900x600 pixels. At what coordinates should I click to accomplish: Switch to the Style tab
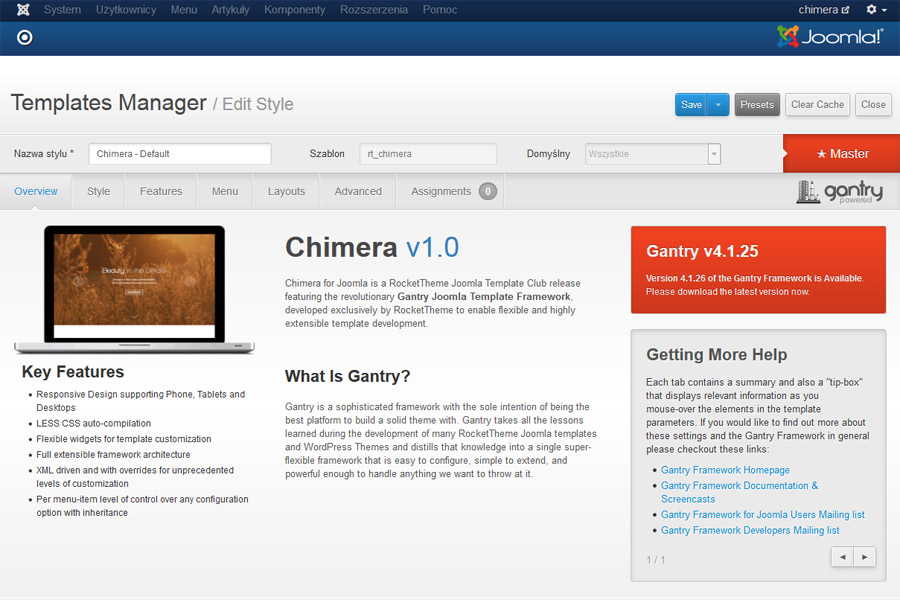98,191
